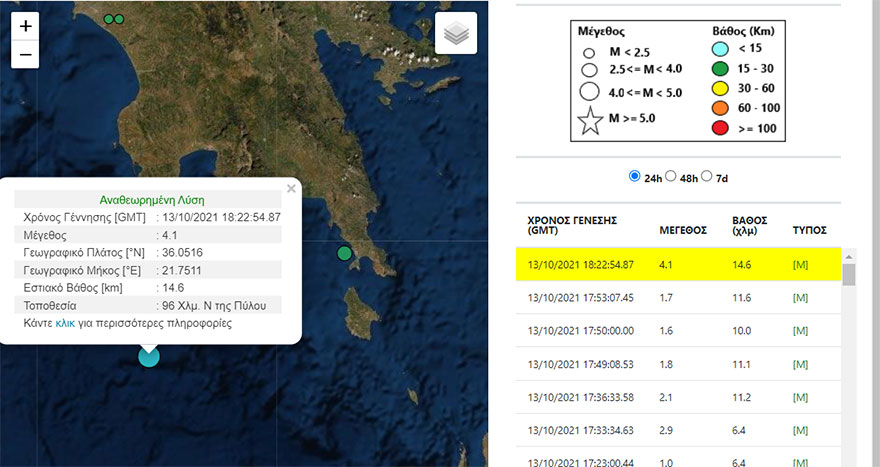
Task: Select the 48h time range
Action: 671,176
